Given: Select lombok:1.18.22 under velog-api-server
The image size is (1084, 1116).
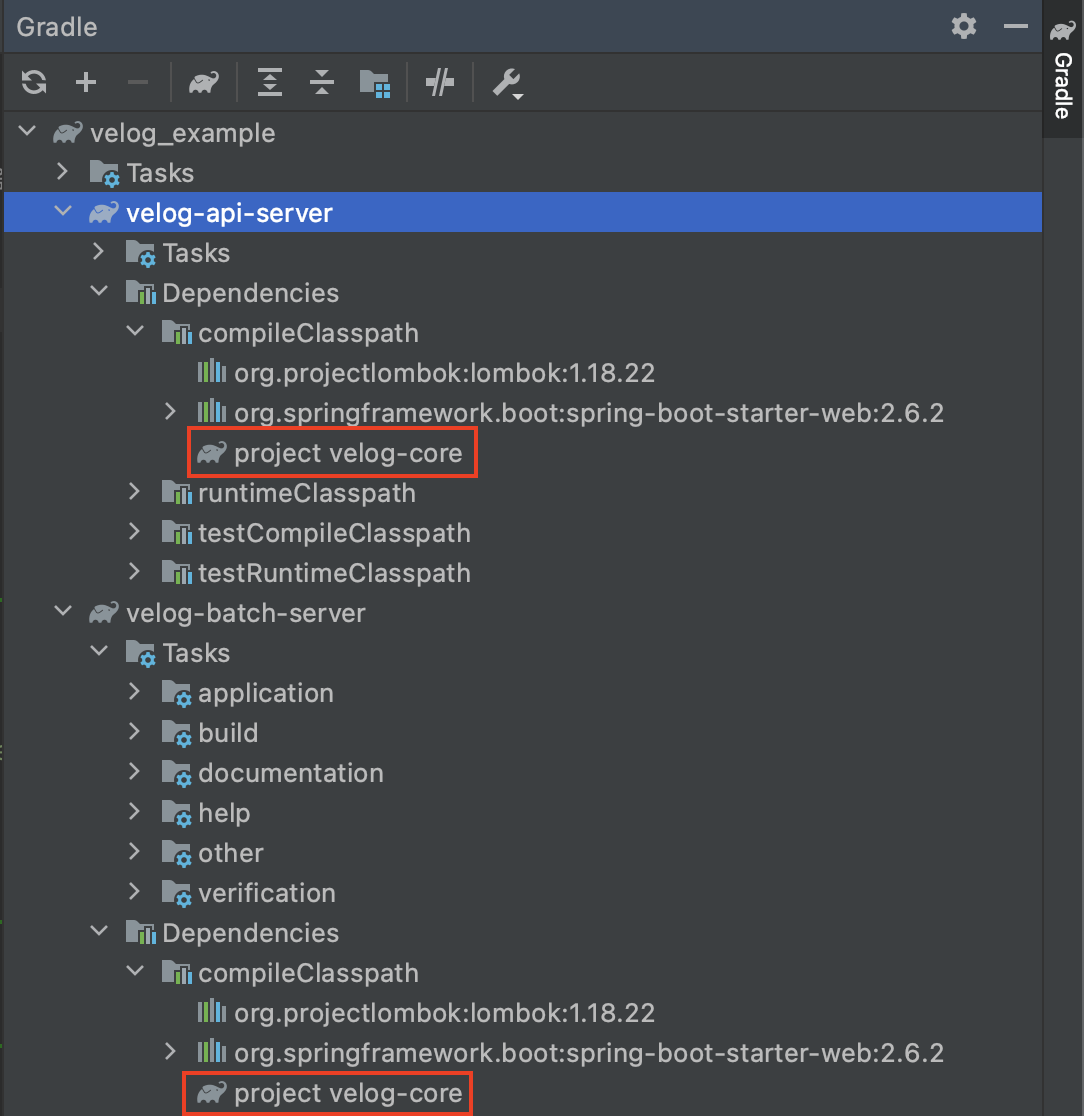Looking at the screenshot, I should 522,372.
